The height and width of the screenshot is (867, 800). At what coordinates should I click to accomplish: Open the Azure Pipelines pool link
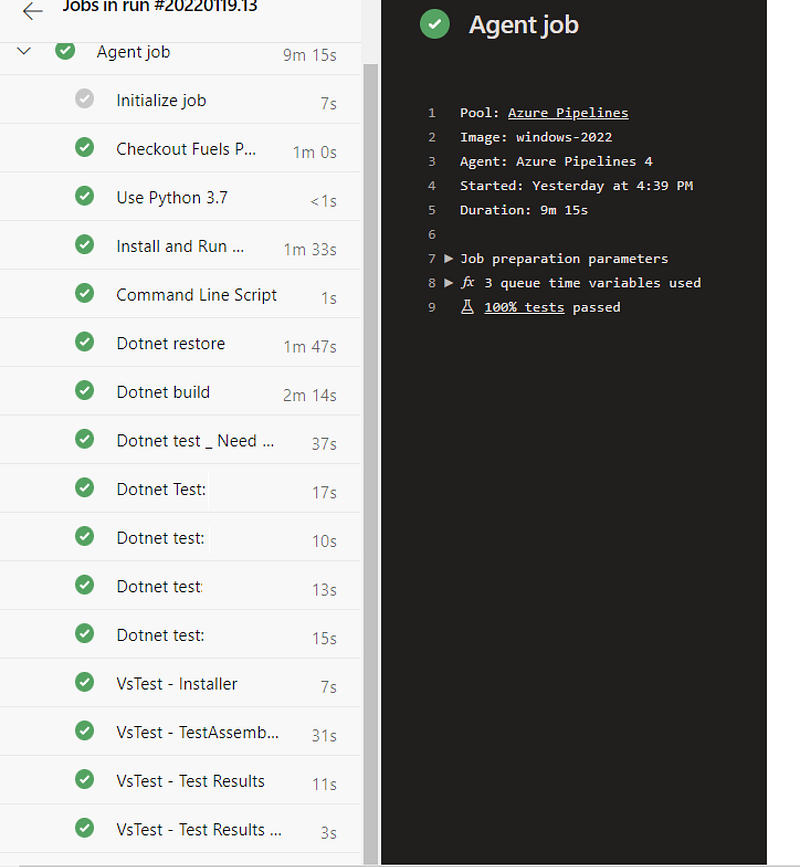[568, 113]
